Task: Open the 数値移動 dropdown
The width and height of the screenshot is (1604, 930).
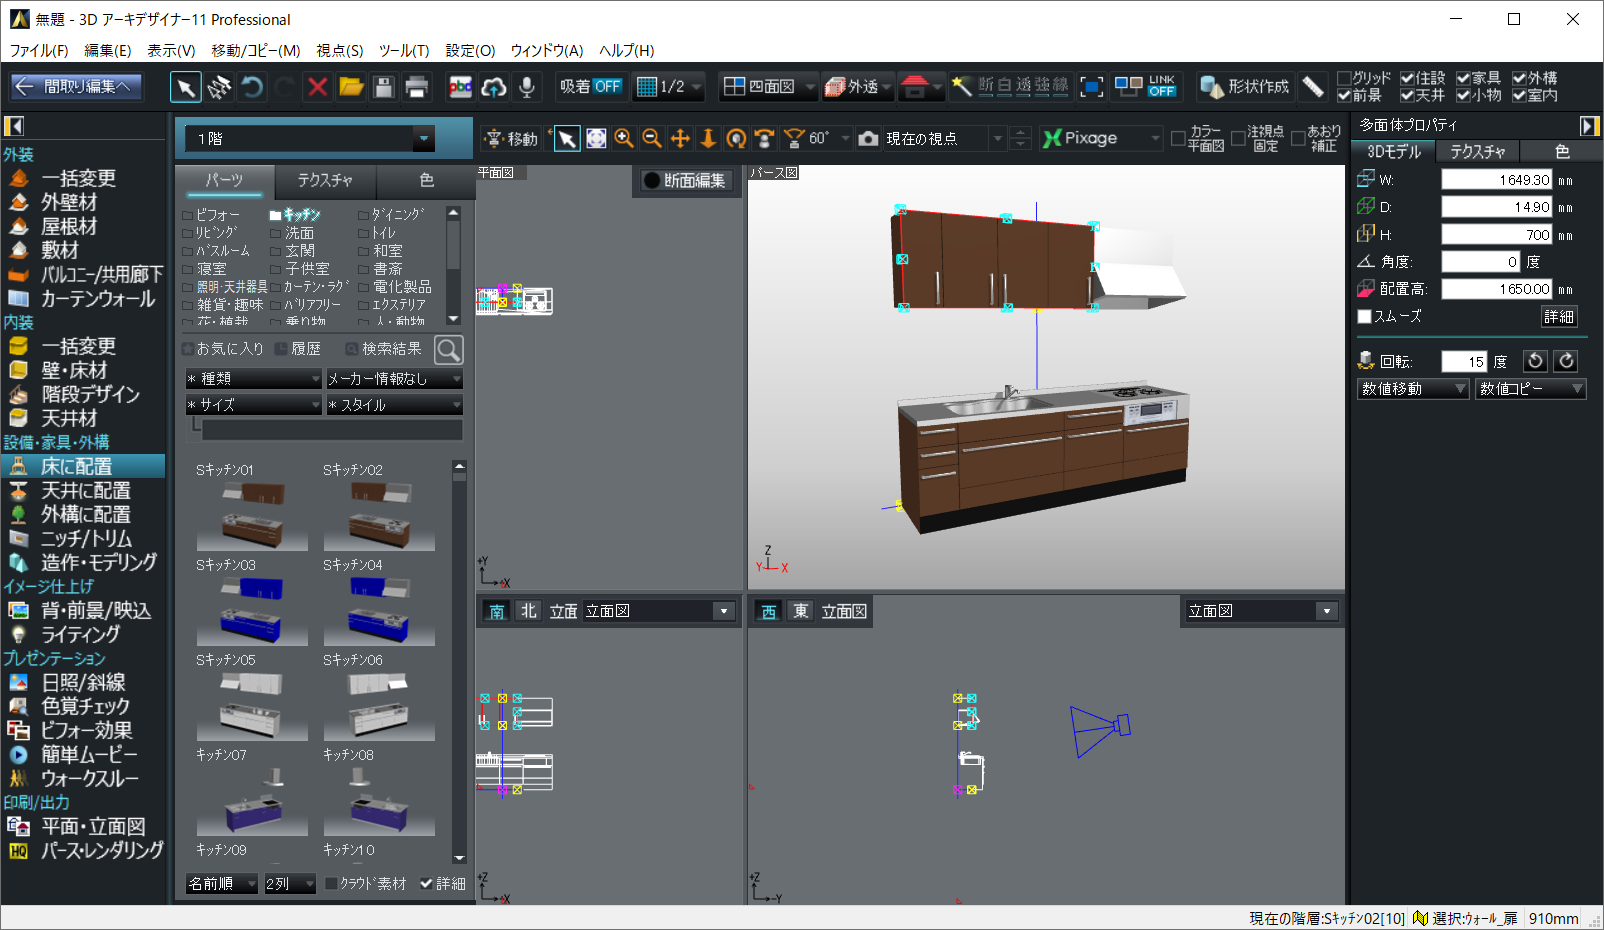Action: coord(1412,389)
